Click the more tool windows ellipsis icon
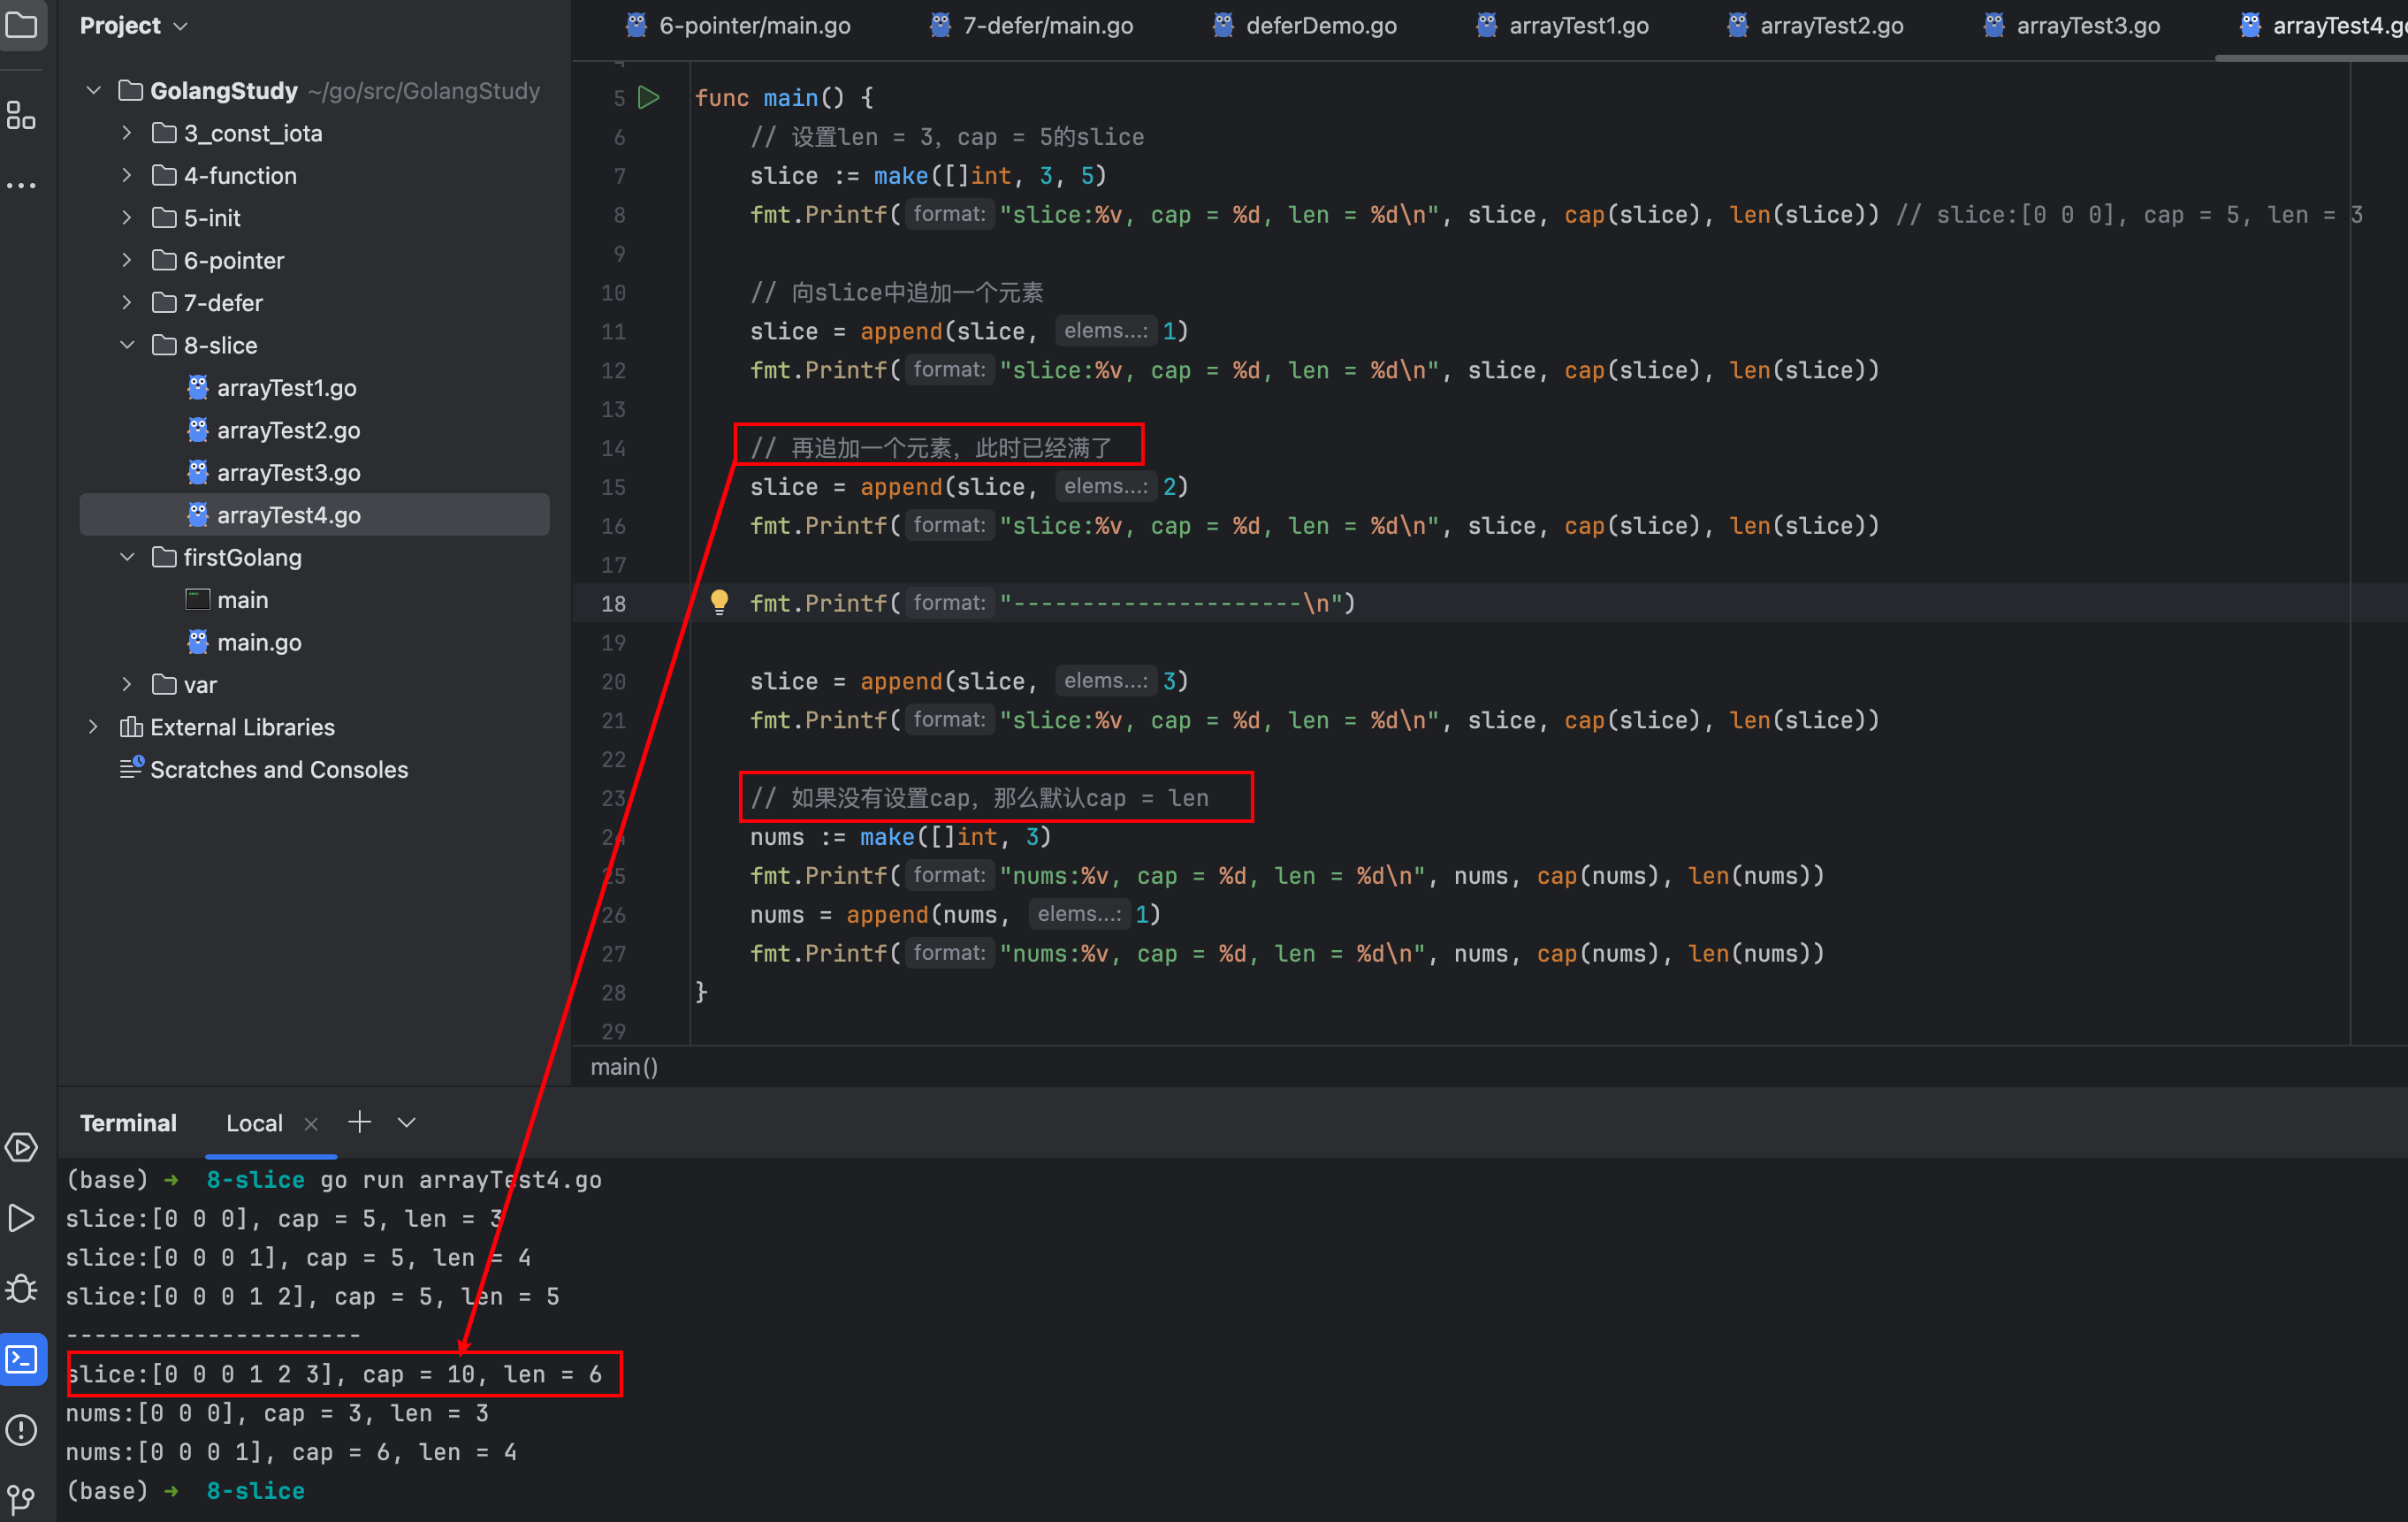2408x1522 pixels. 21,186
